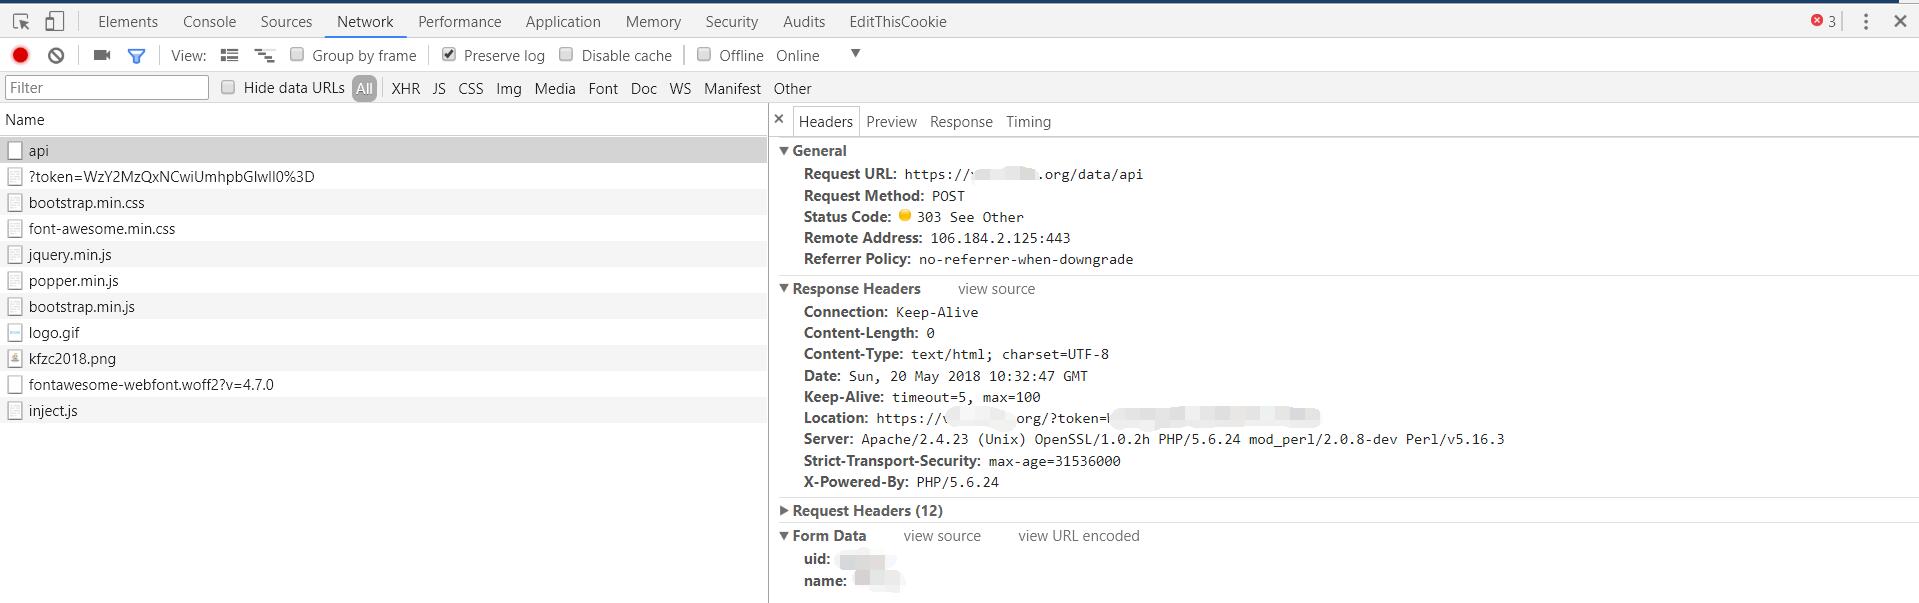This screenshot has width=1919, height=603.
Task: Select the logo.gif file icon row
Action: pyautogui.click(x=384, y=332)
